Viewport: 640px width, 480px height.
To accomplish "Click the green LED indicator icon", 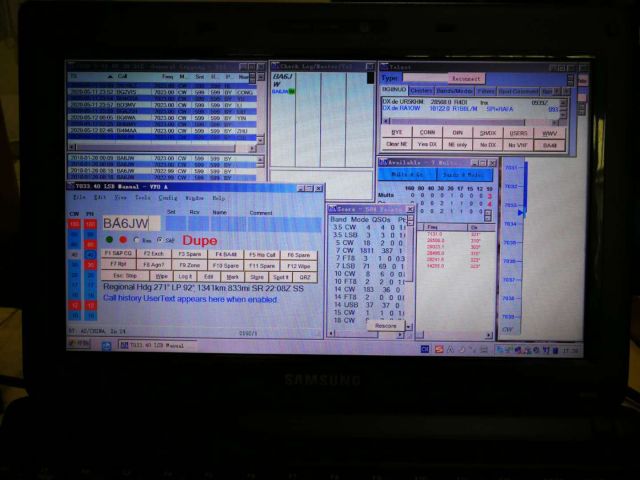I will coord(107,240).
